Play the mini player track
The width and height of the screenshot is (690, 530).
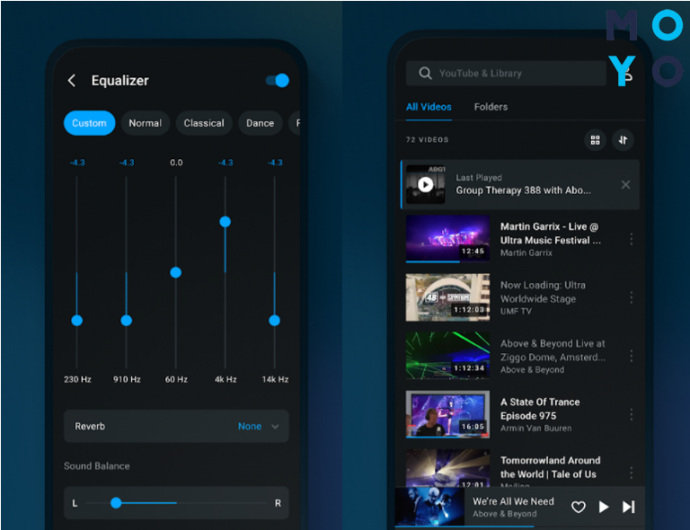point(604,507)
